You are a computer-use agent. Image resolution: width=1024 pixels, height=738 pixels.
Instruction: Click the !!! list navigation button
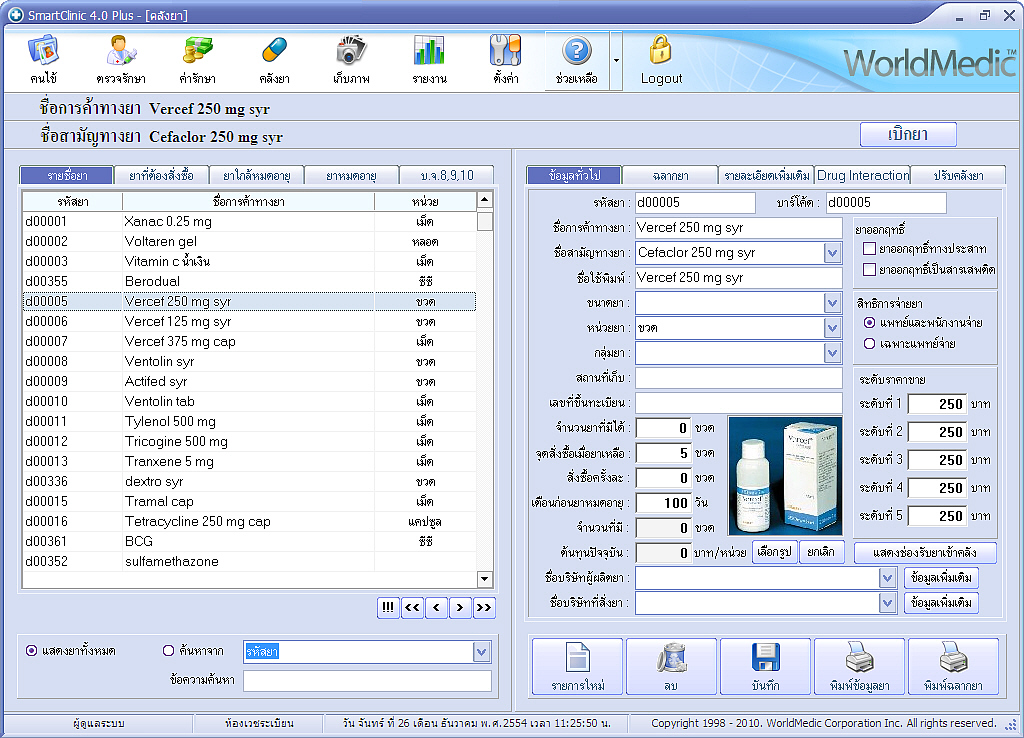pyautogui.click(x=388, y=607)
